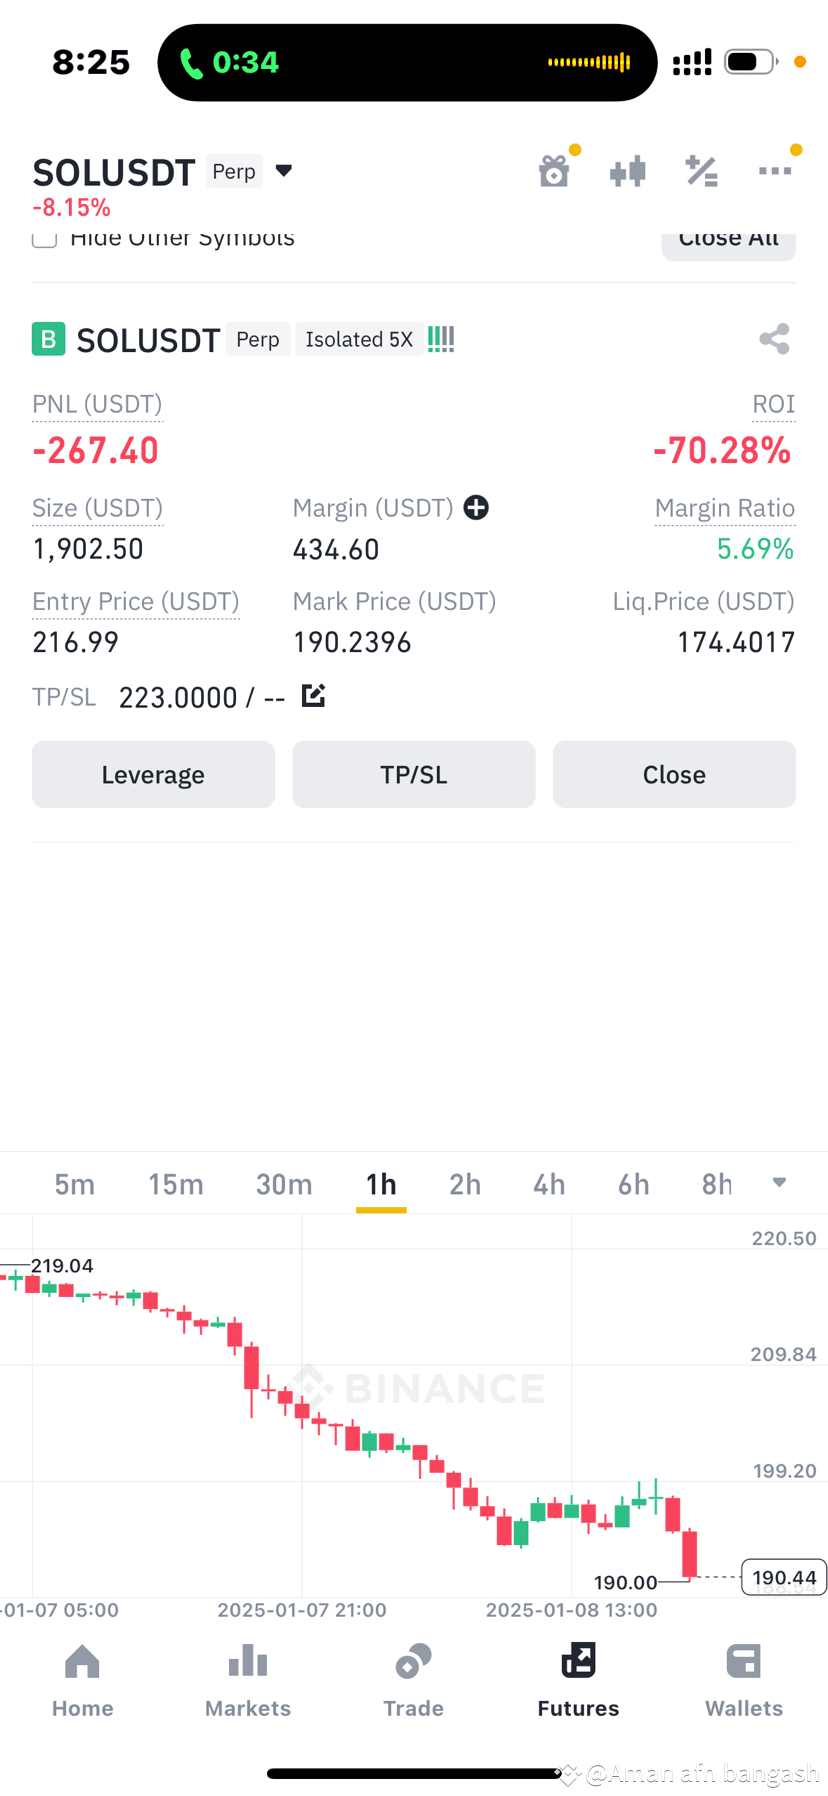
Task: Switch to the Trade tab
Action: (413, 1681)
